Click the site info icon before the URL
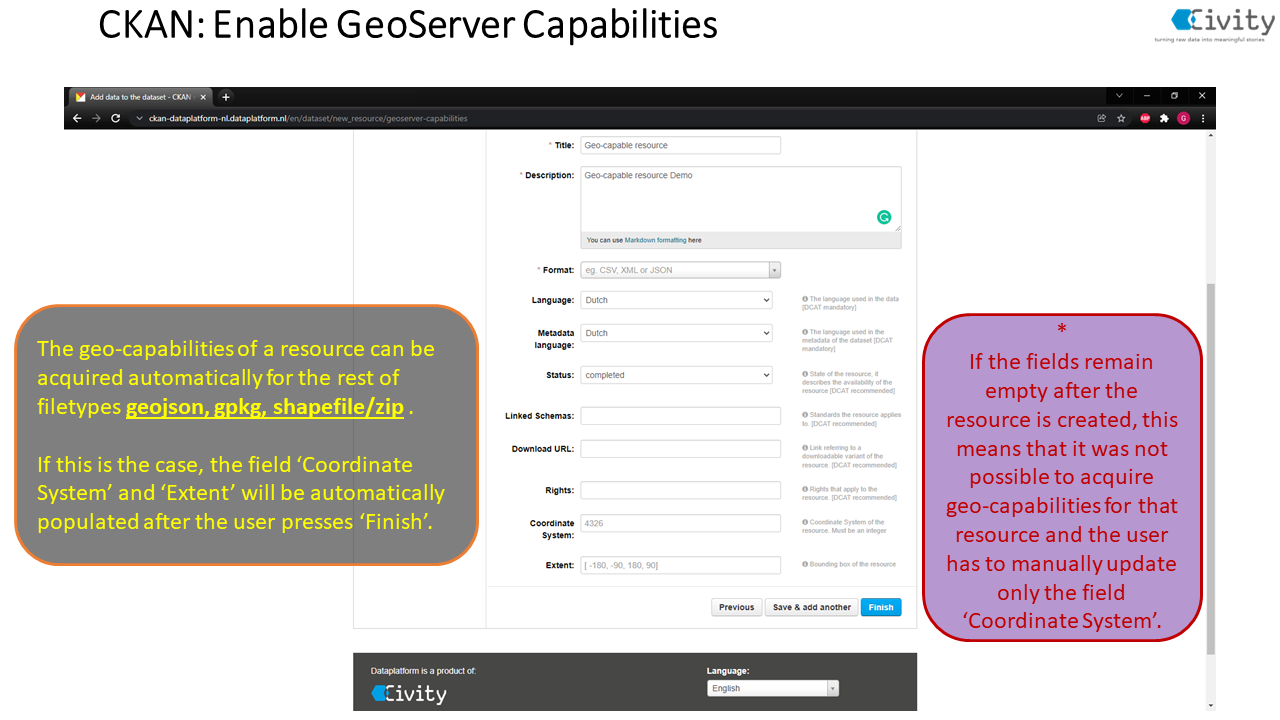This screenshot has height=720, width=1280. coord(140,118)
